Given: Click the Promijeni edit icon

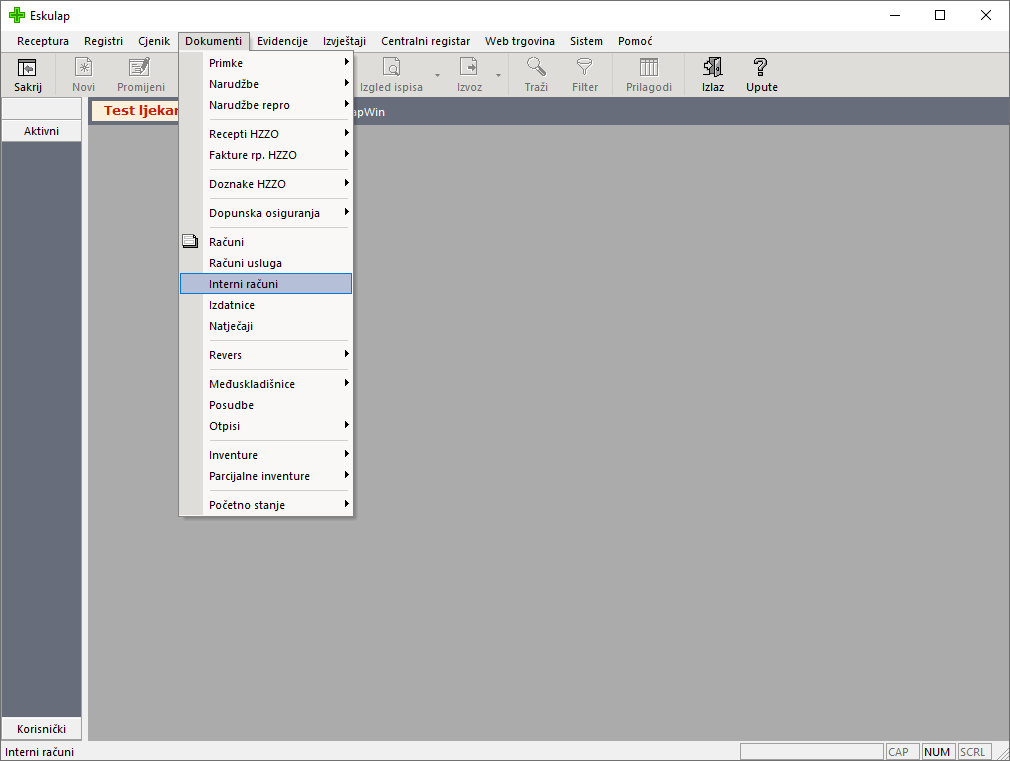Looking at the screenshot, I should (x=140, y=68).
